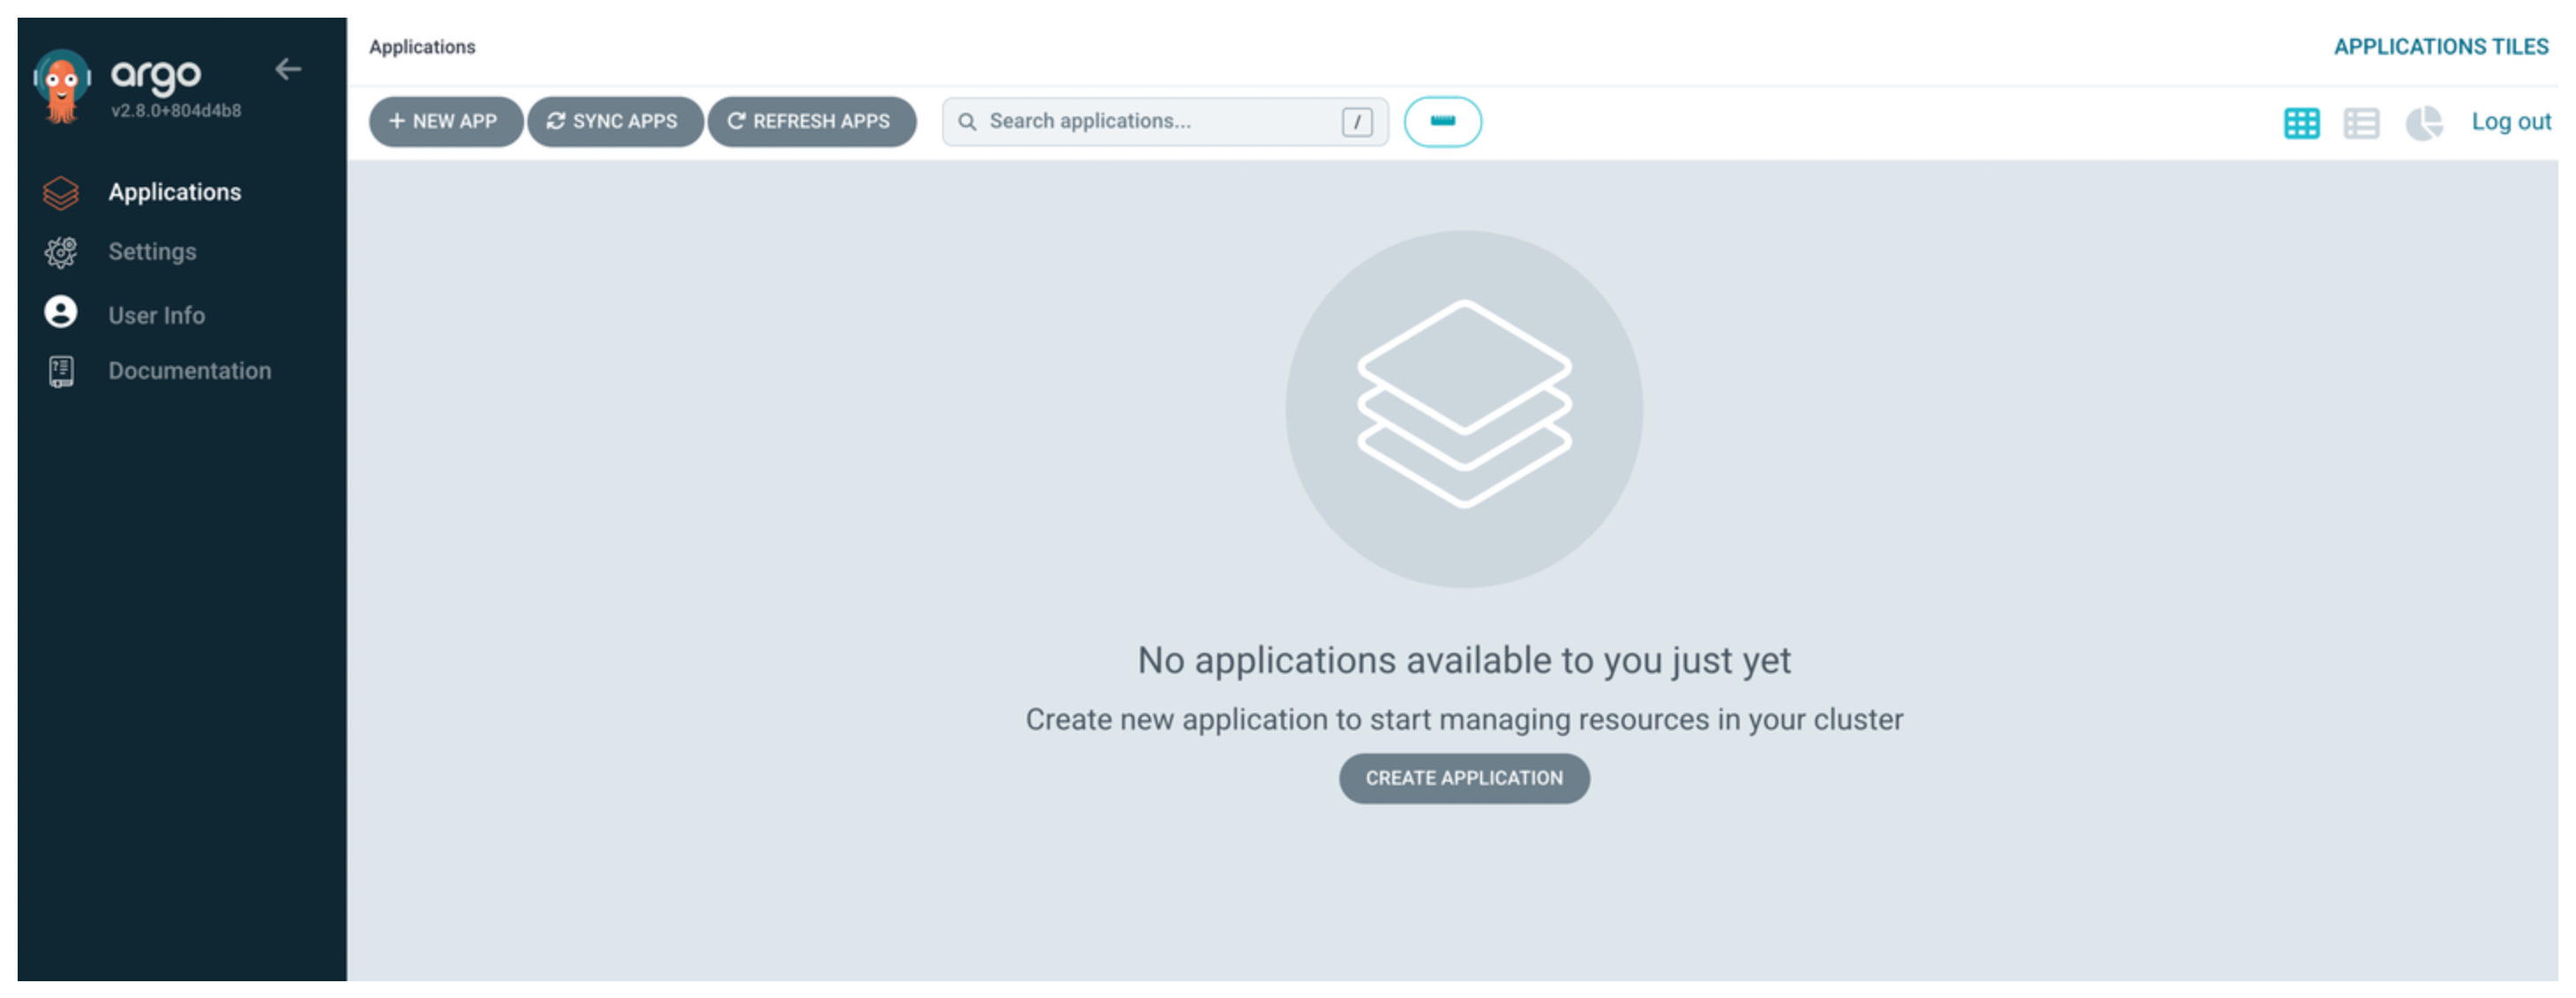The width and height of the screenshot is (2576, 998).
Task: Open Settings in the sidebar
Action: click(x=152, y=252)
